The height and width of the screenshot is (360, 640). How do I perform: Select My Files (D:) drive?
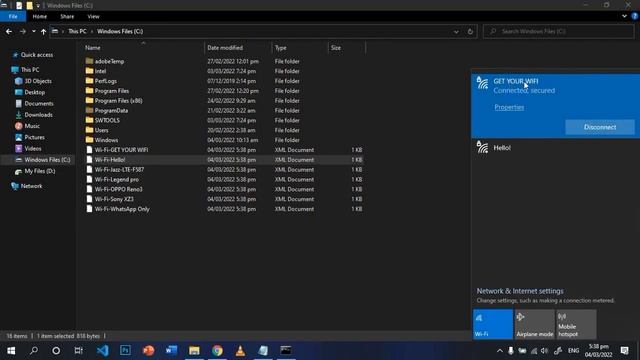[x=40, y=171]
